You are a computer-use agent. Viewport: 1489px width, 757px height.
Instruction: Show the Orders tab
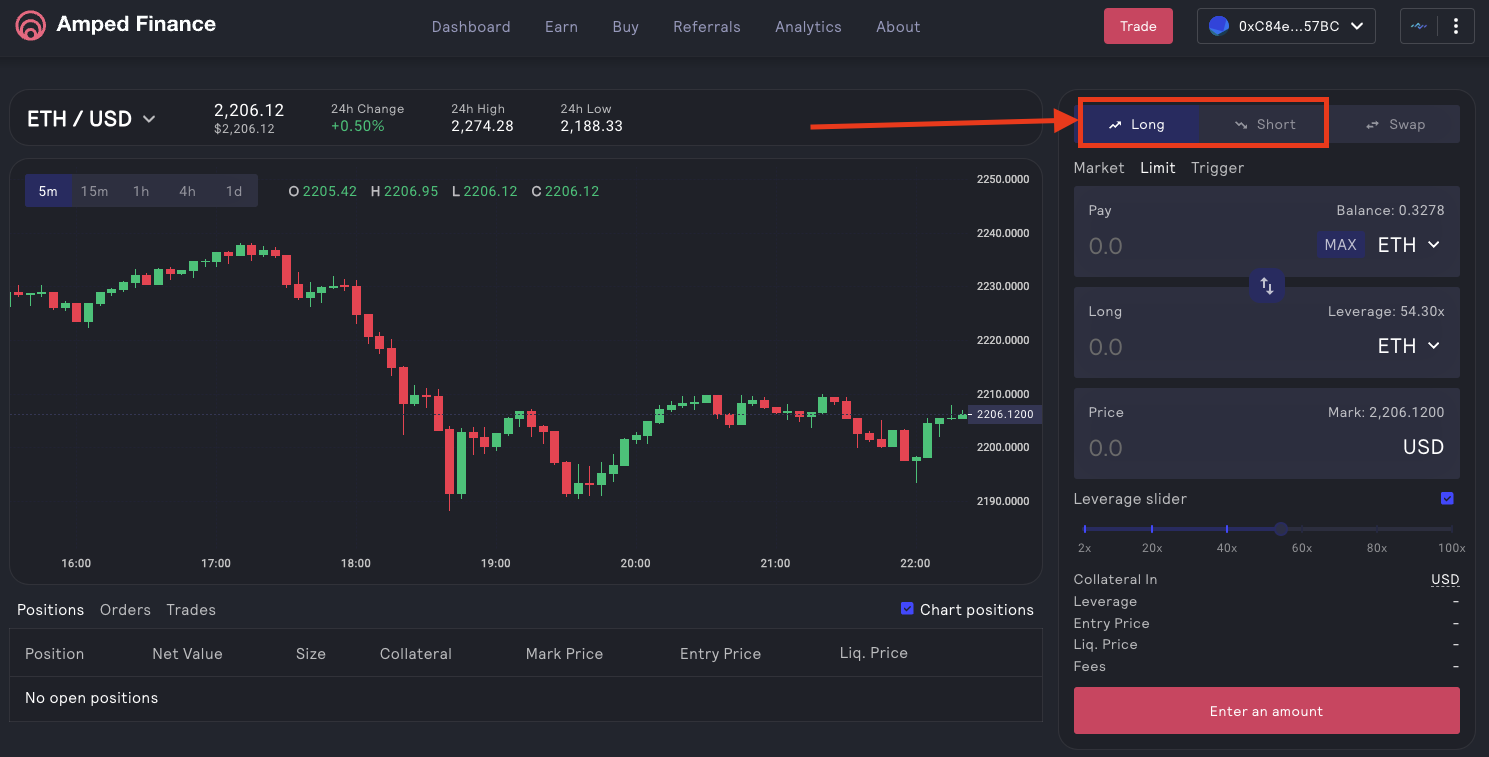click(125, 610)
